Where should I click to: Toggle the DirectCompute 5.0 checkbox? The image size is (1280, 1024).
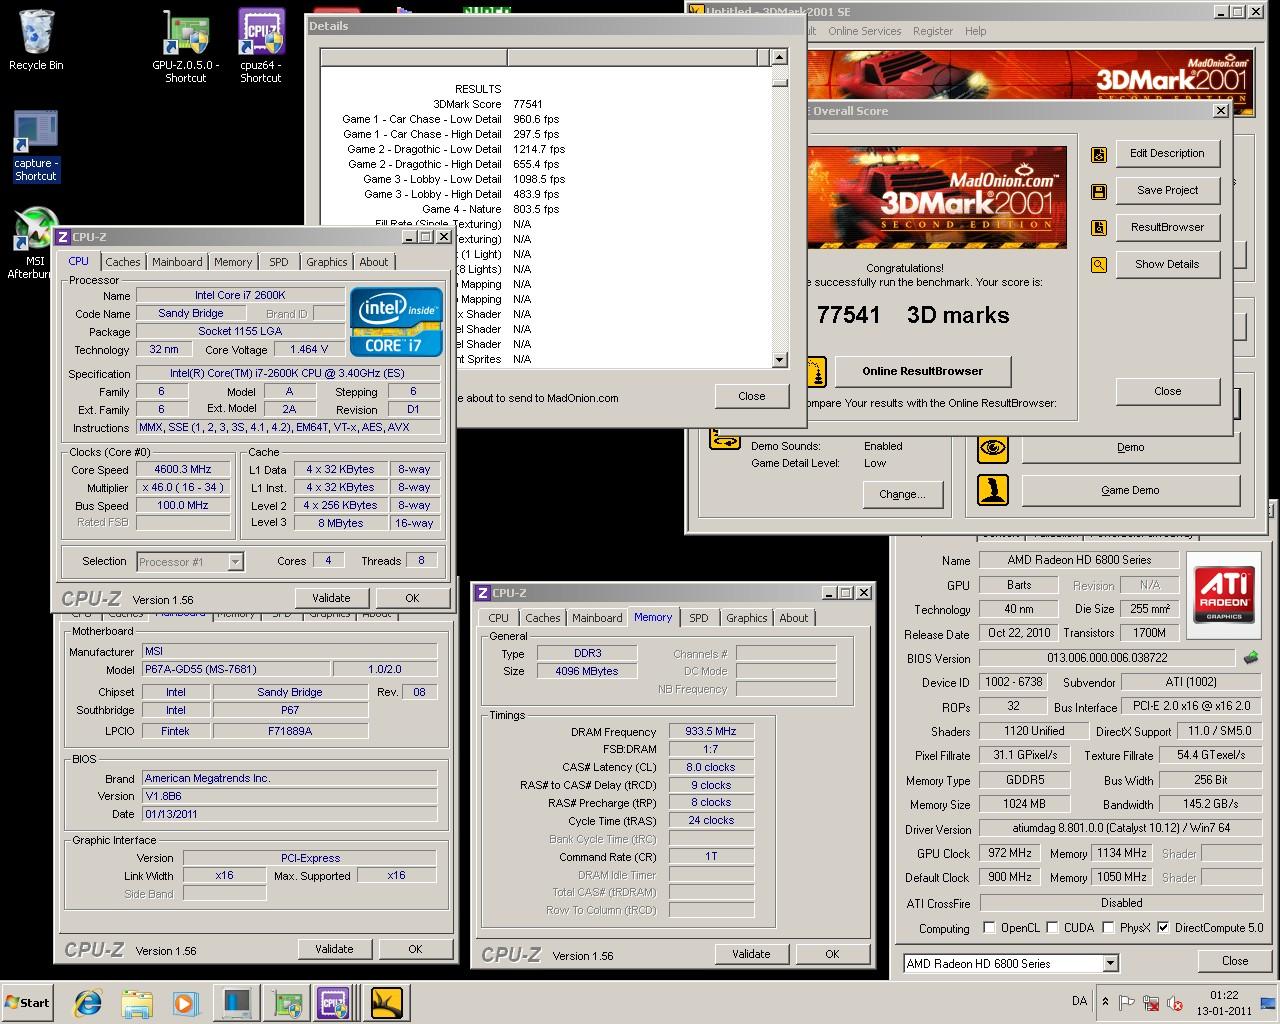(x=1163, y=928)
